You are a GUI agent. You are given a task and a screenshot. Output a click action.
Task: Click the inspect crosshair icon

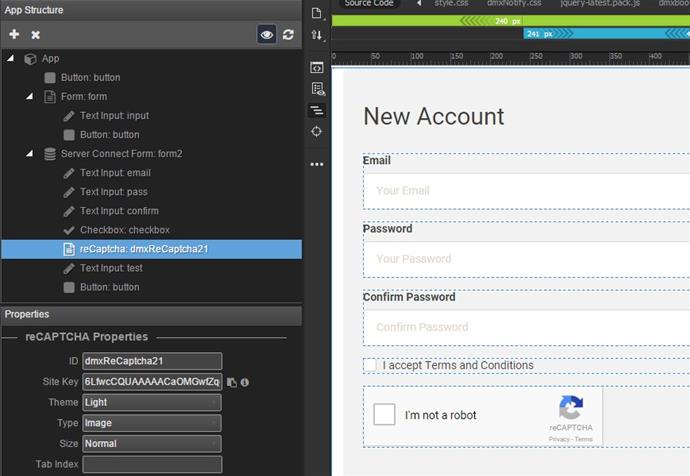(317, 131)
